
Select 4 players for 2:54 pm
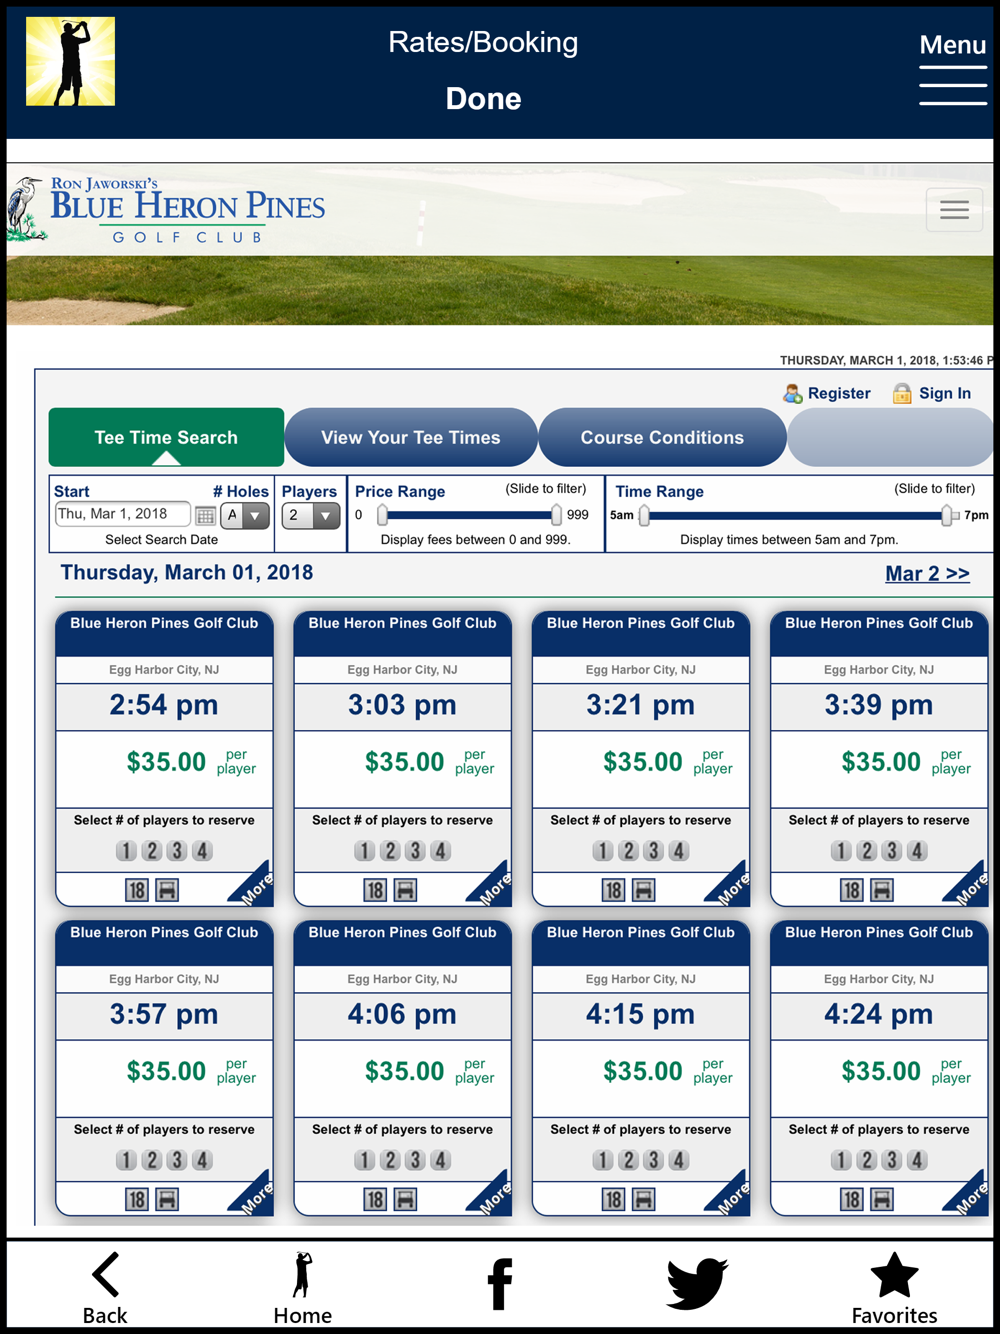(202, 851)
